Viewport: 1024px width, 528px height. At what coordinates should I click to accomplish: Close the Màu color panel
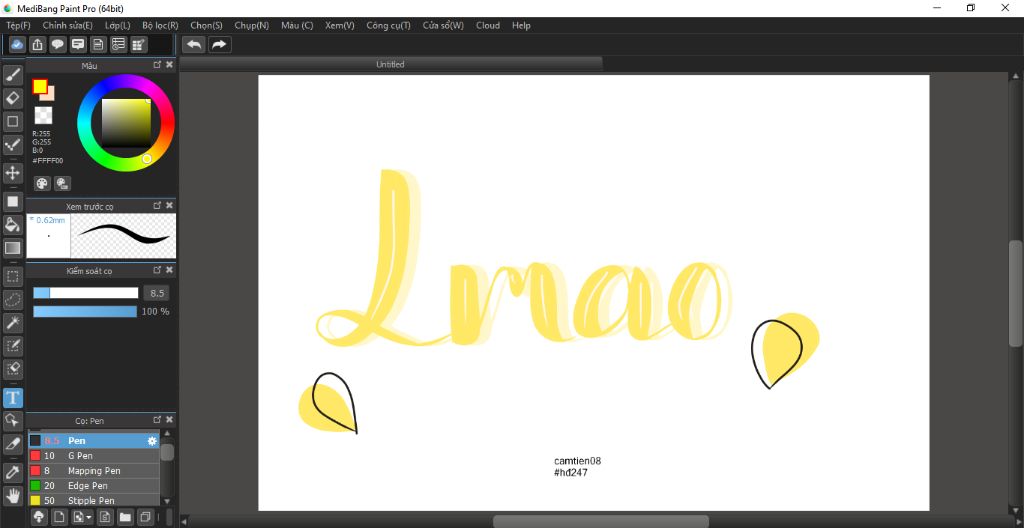169,65
